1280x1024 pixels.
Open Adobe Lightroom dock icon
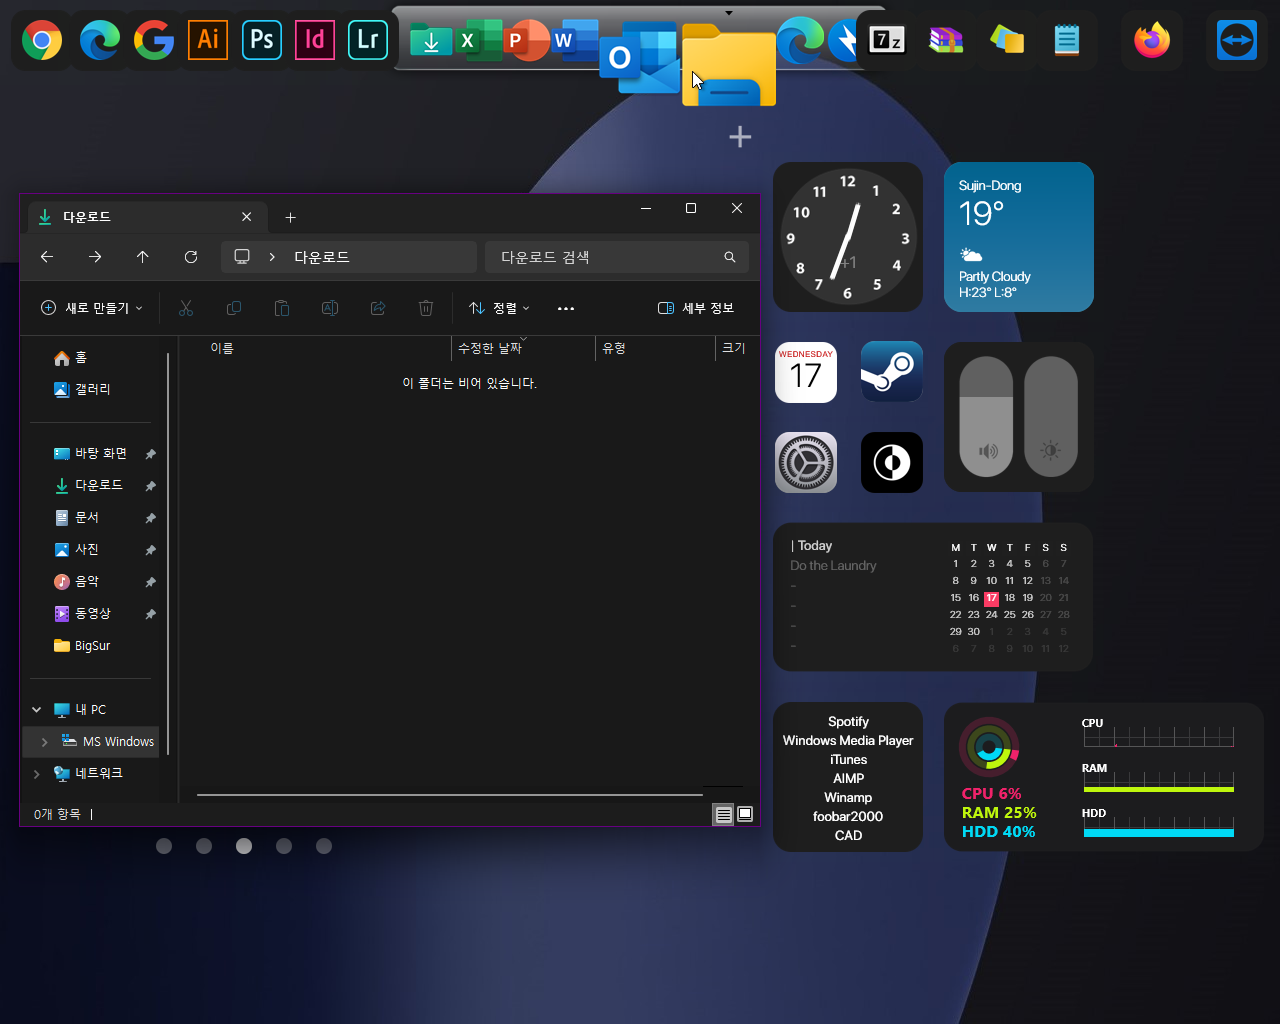point(368,40)
